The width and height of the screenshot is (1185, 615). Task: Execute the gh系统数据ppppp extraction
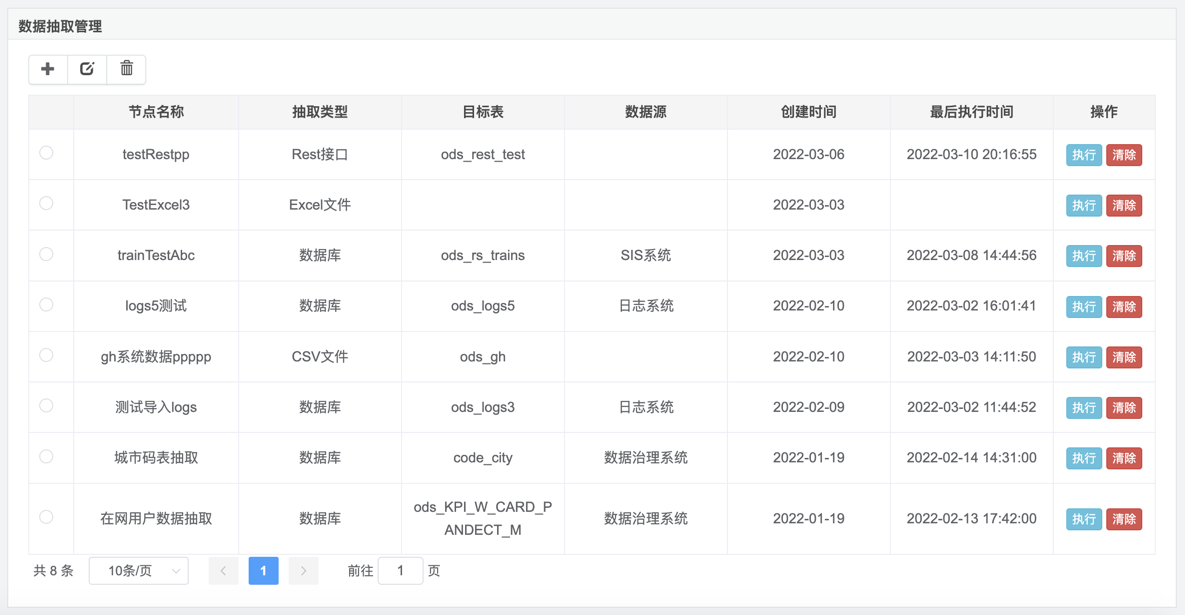point(1083,357)
